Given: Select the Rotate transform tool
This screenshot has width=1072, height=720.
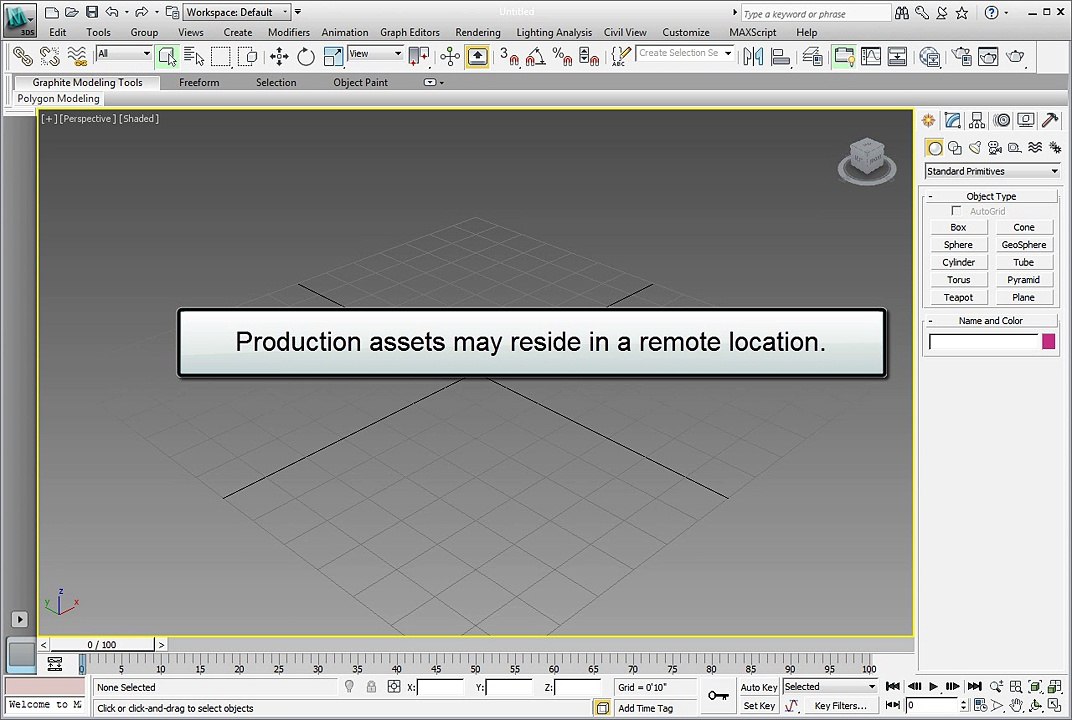Looking at the screenshot, I should (306, 56).
